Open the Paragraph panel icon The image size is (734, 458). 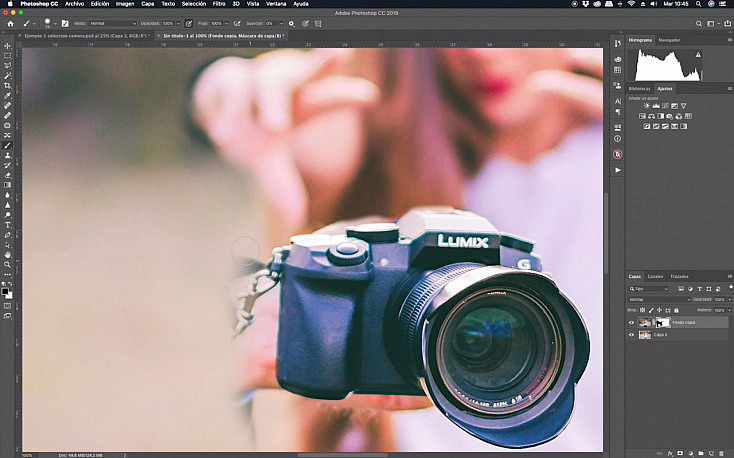pos(617,112)
